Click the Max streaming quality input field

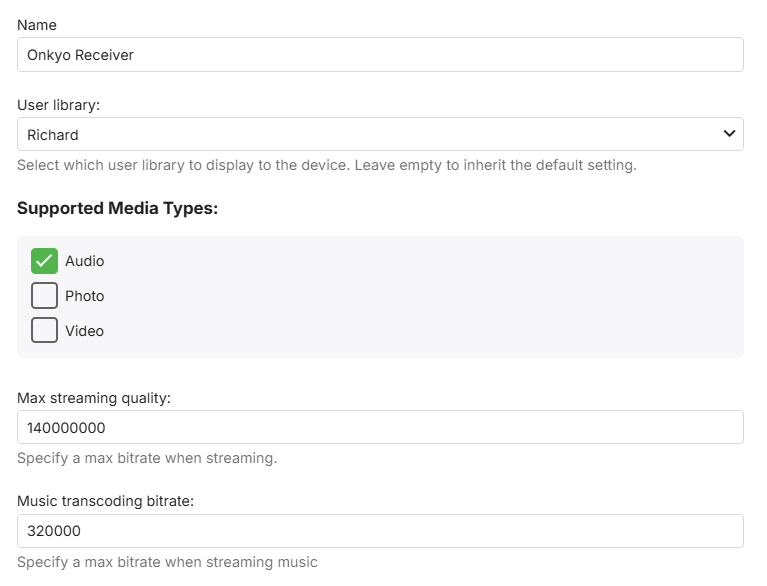tap(380, 427)
